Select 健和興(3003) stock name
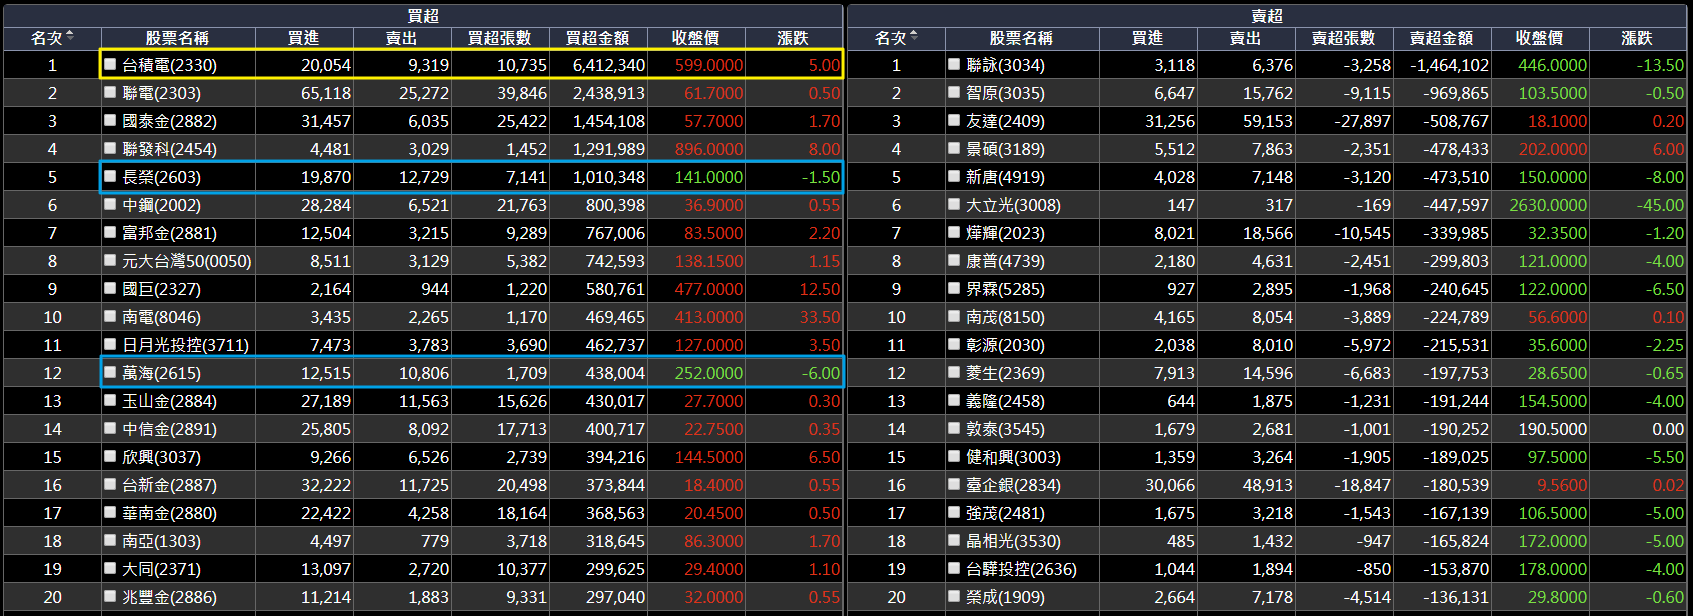 [x=1013, y=457]
